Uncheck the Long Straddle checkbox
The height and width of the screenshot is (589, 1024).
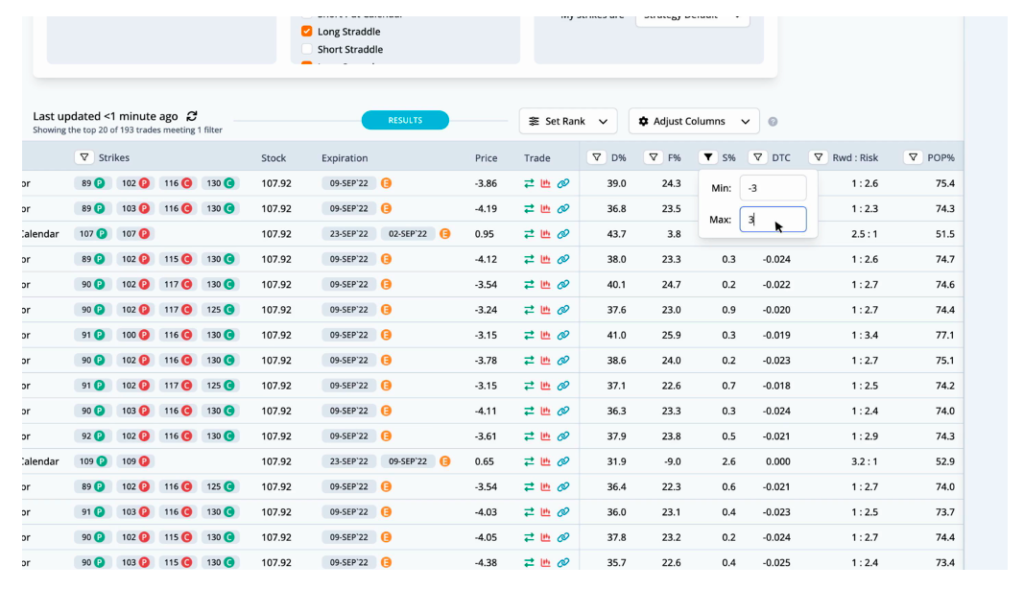click(x=306, y=31)
